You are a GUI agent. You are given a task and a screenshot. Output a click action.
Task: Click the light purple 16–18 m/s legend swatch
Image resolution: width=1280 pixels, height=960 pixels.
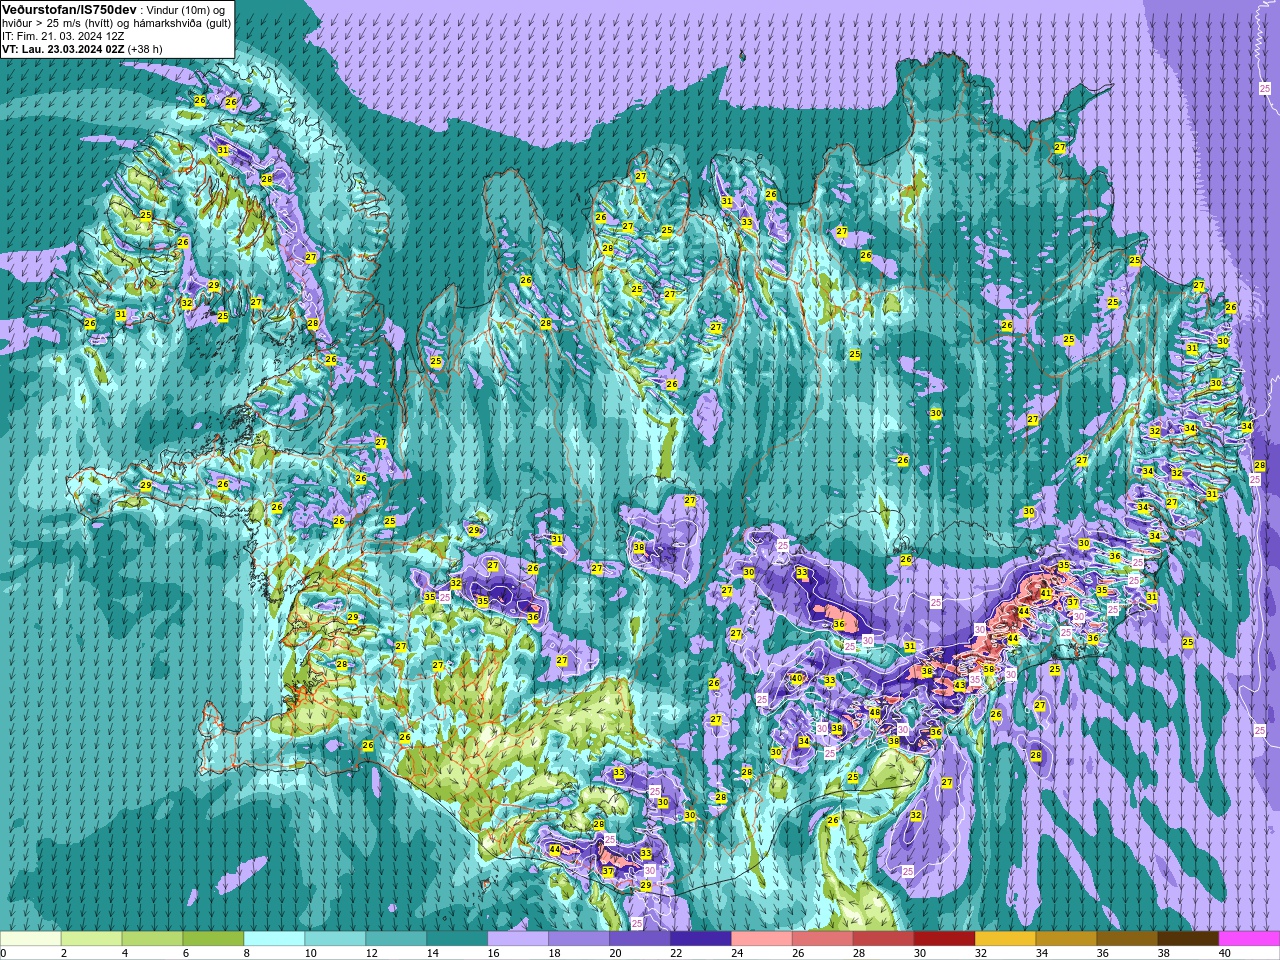tap(518, 939)
